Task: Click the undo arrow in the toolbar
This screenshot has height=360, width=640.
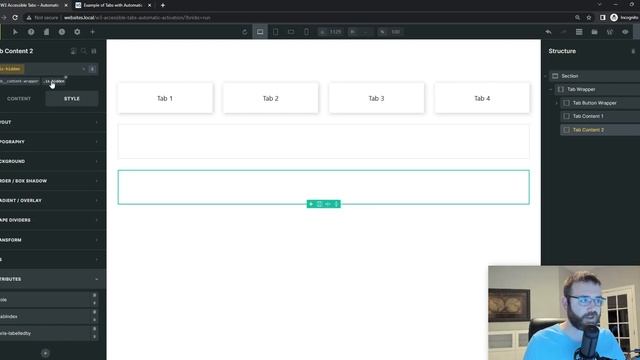Action: click(x=548, y=32)
